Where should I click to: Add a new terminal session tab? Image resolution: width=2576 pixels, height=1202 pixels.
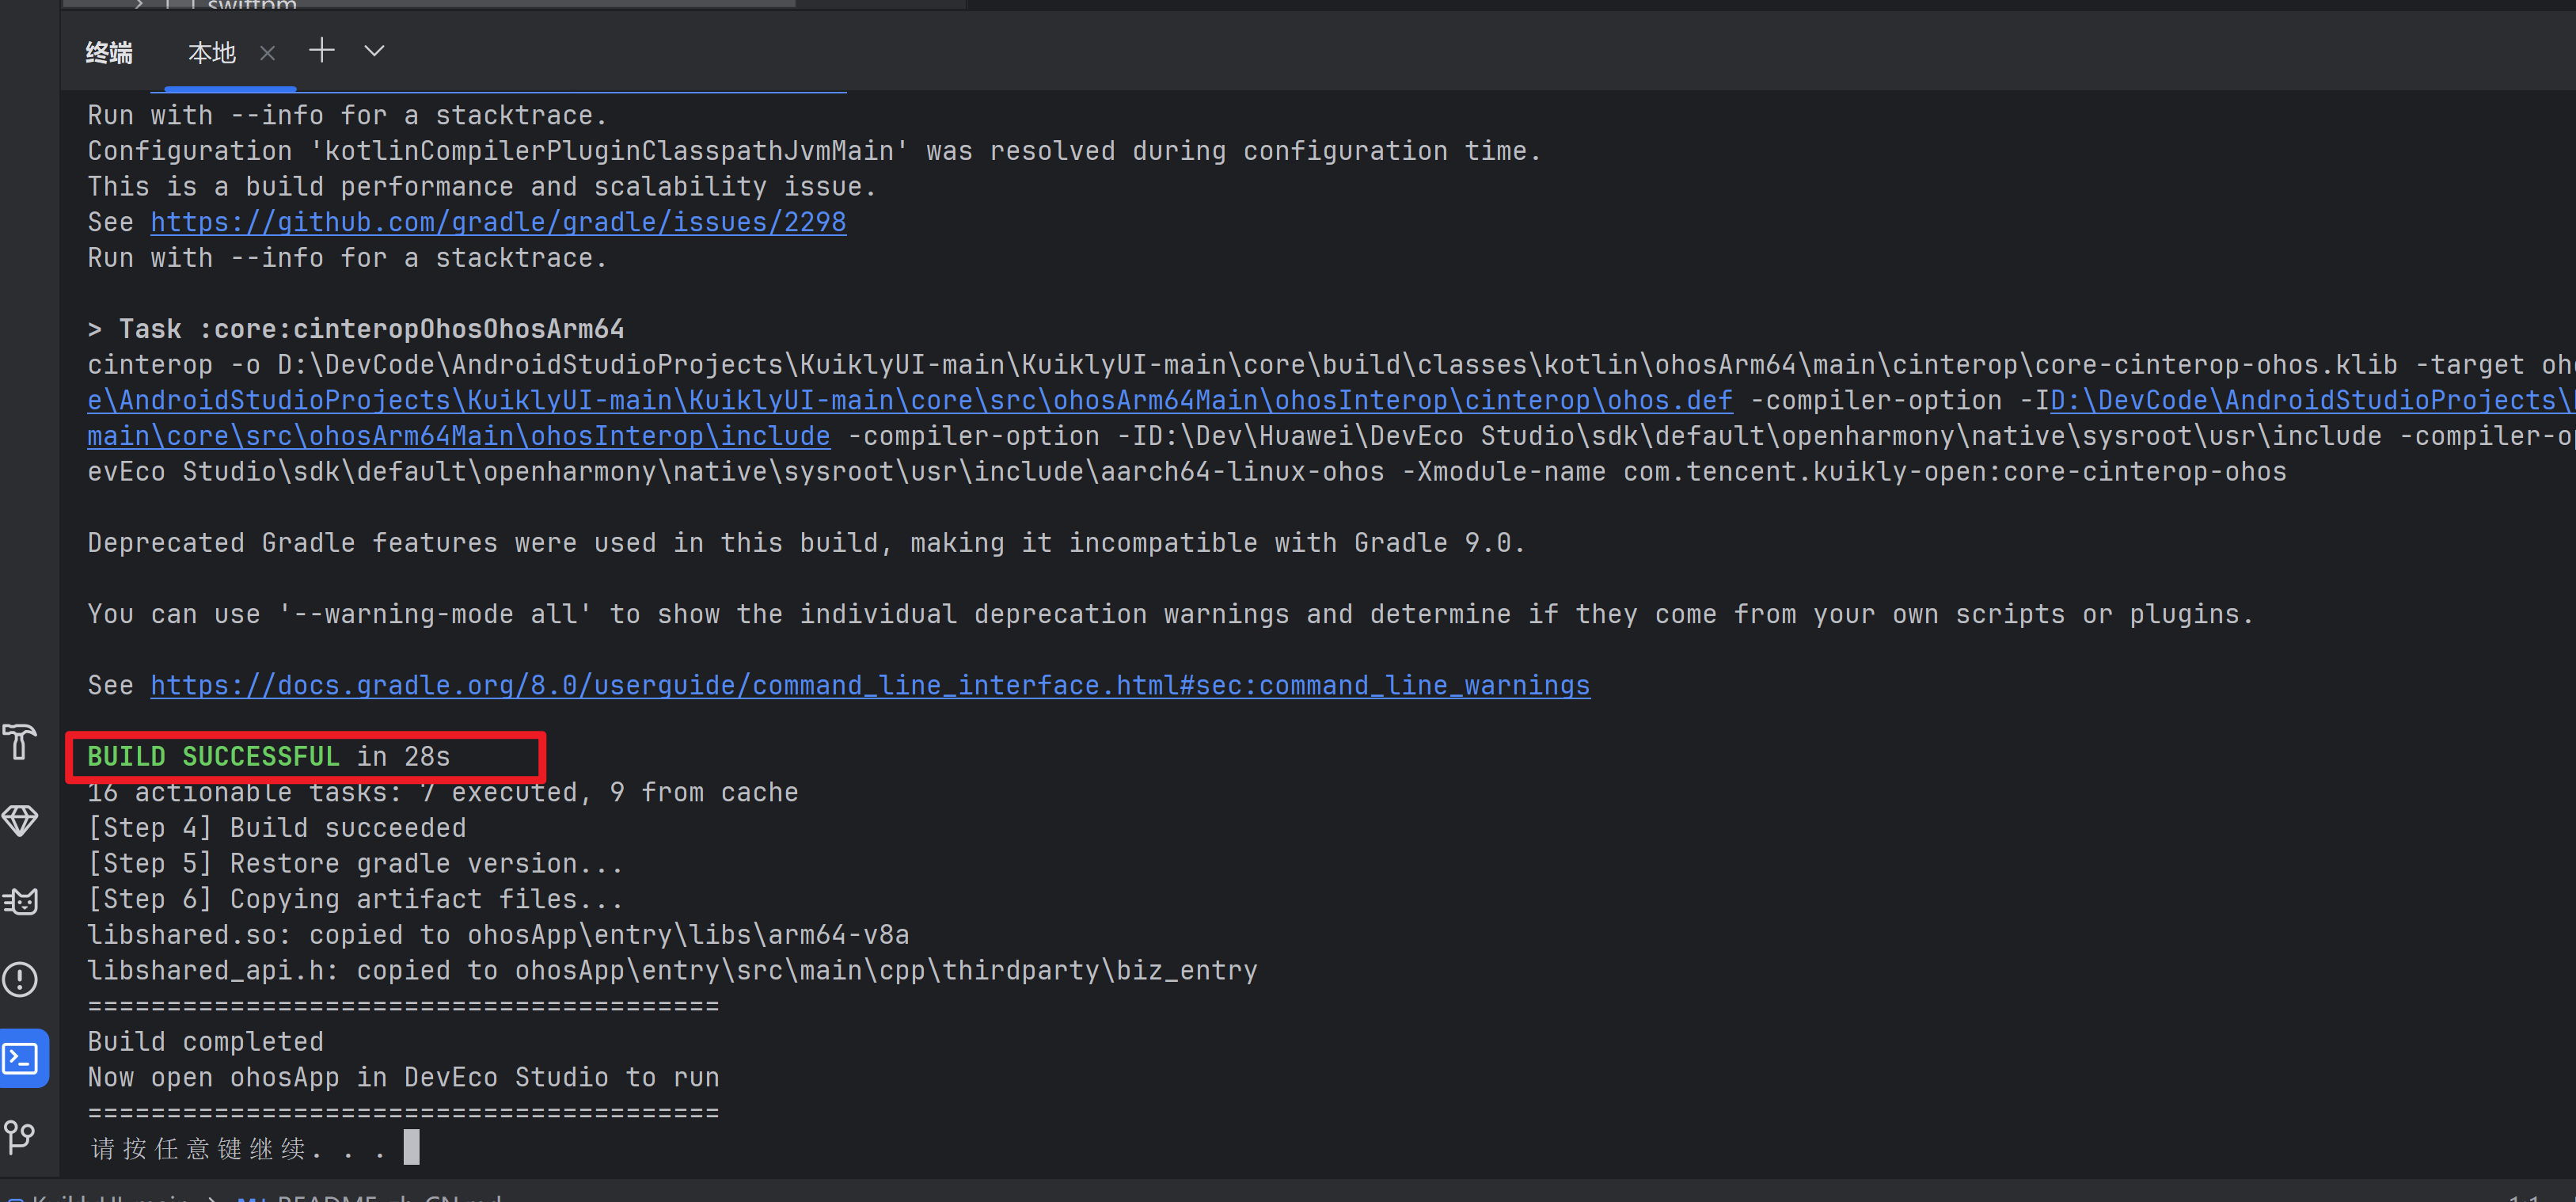(321, 51)
